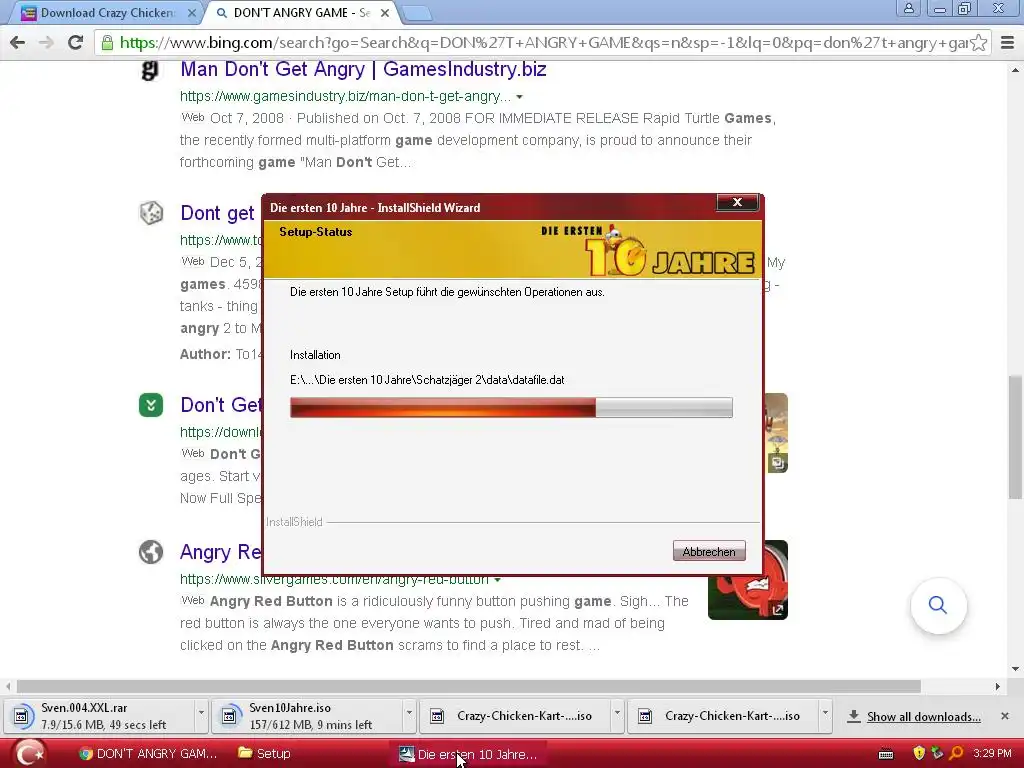Image resolution: width=1024 pixels, height=768 pixels.
Task: Expand the silvergames URL dropdown arrow
Action: tap(498, 580)
